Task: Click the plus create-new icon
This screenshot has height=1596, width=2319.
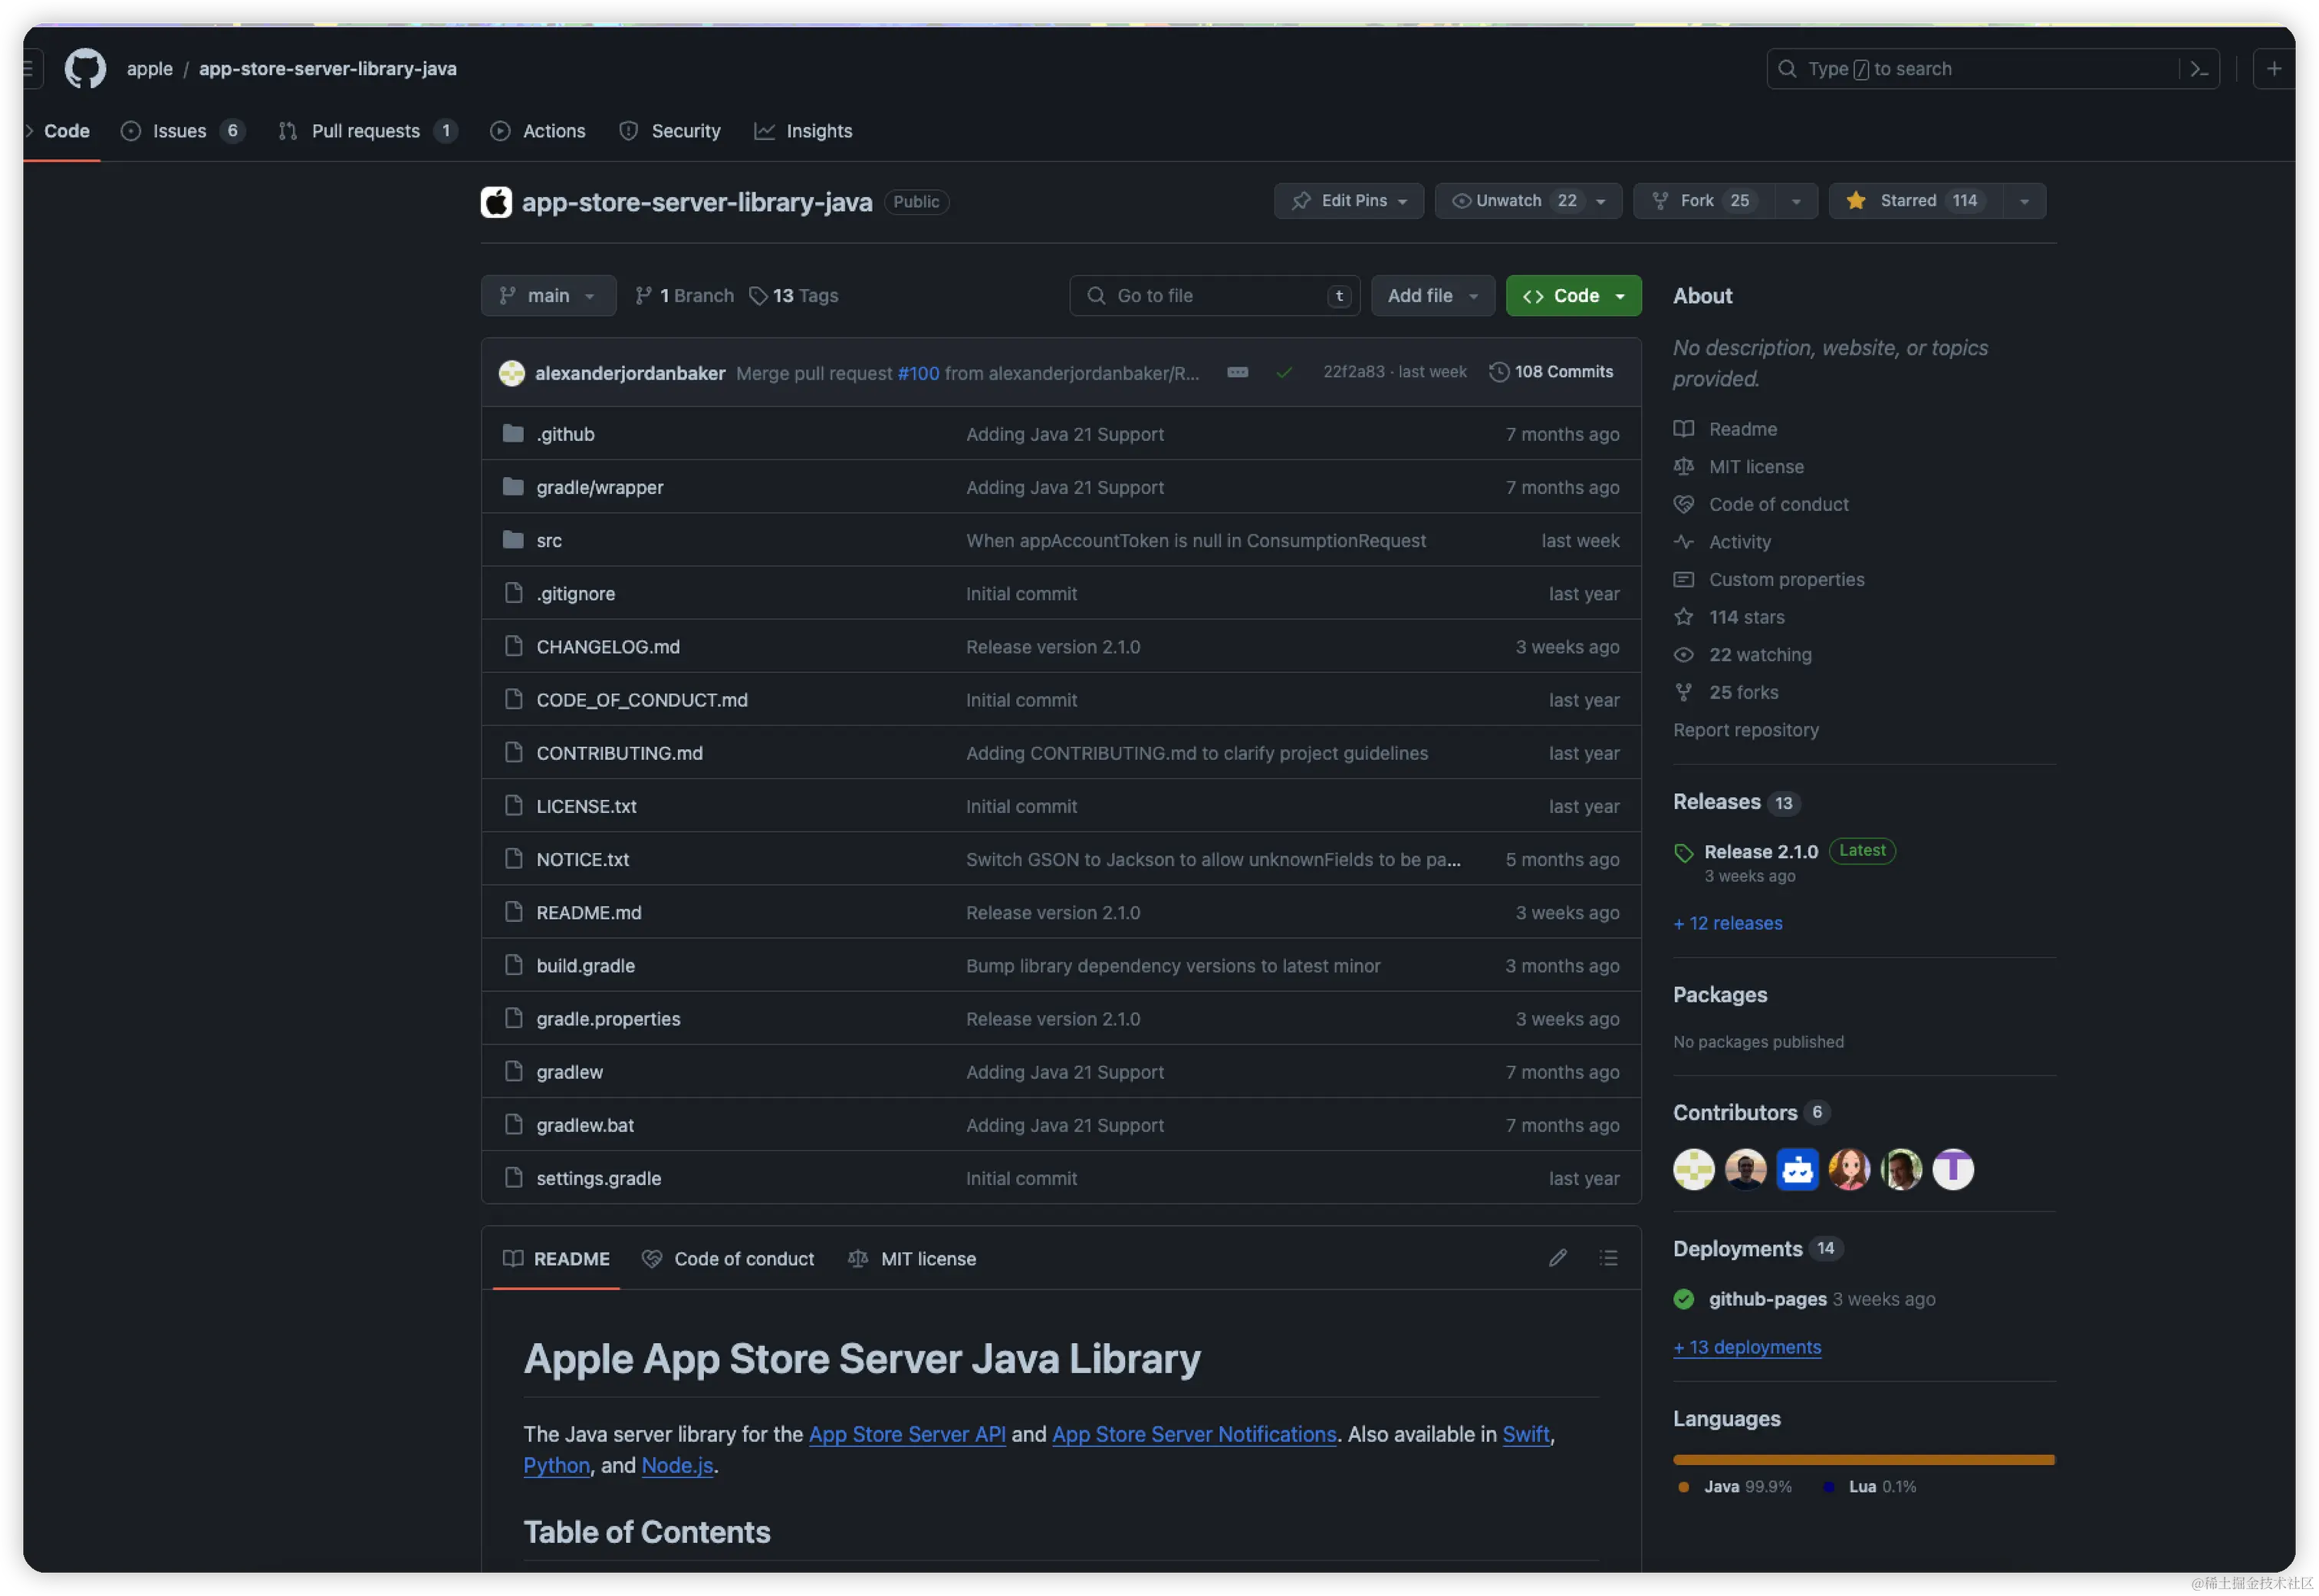Action: (x=2274, y=69)
